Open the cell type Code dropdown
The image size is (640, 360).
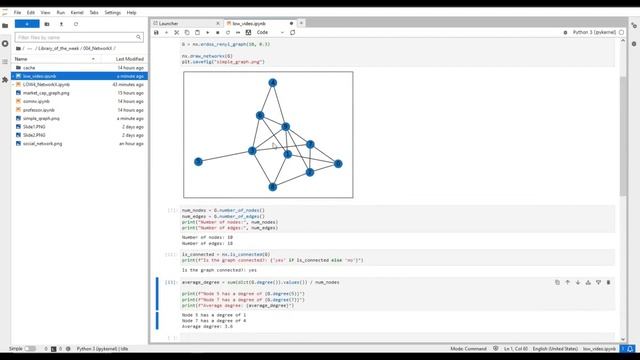pos(270,32)
